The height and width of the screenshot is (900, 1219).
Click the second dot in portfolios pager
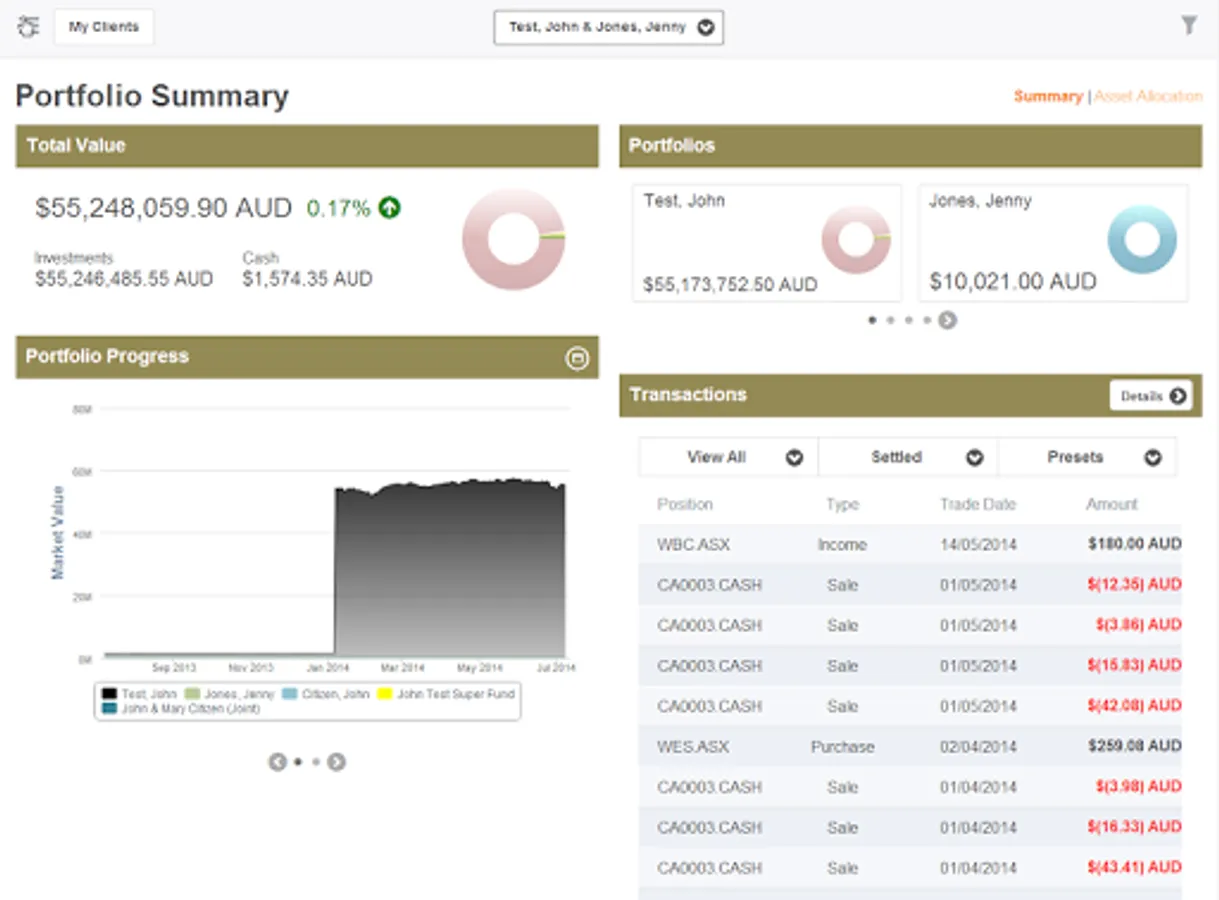(890, 320)
